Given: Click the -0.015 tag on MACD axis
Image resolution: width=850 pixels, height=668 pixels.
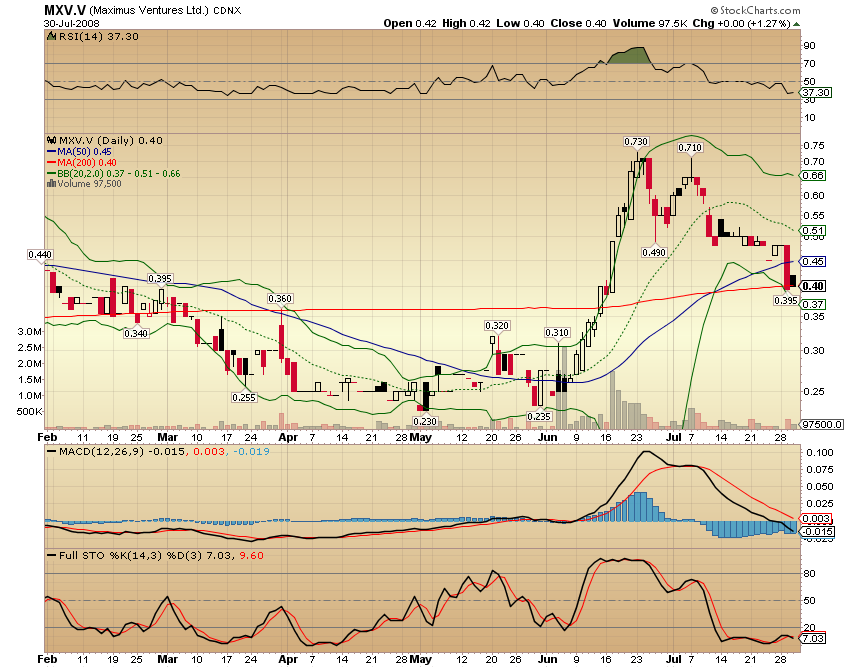Looking at the screenshot, I should (818, 531).
